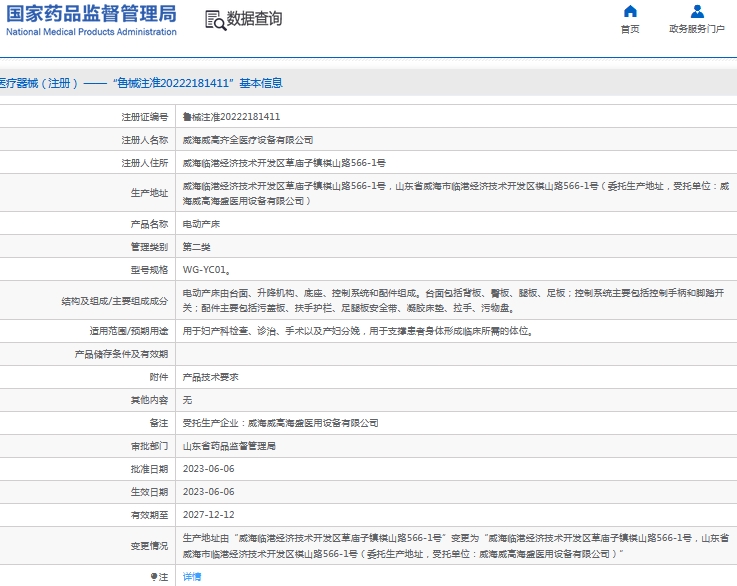Image resolution: width=737 pixels, height=586 pixels.
Task: Click the model value WG-YC01
Action: coord(206,270)
